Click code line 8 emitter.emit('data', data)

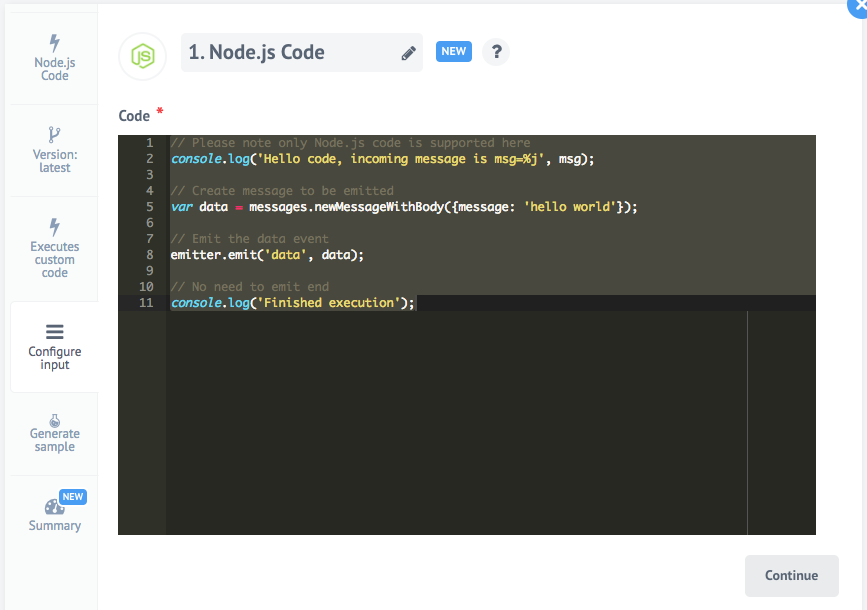[x=267, y=255]
